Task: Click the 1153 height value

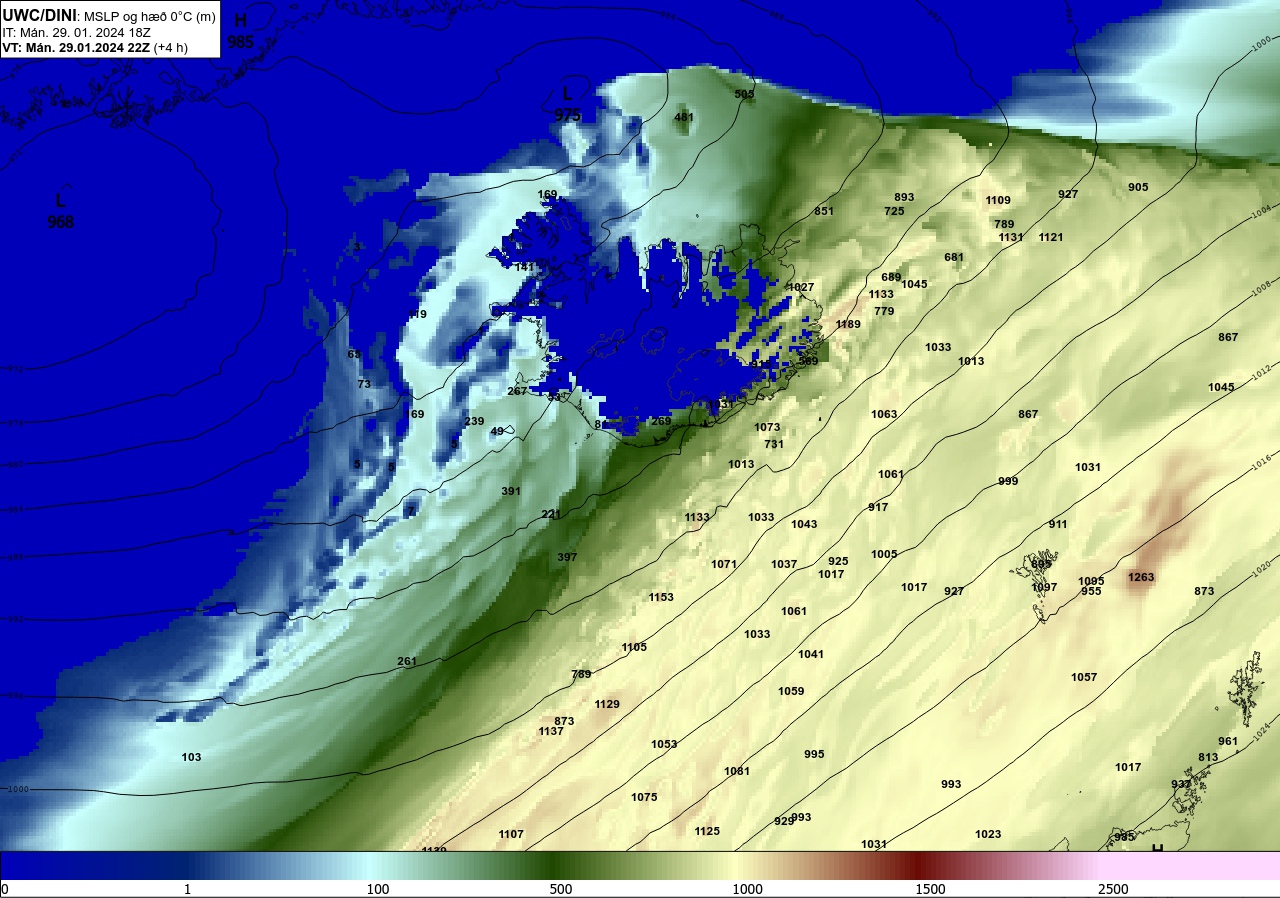Action: (x=661, y=597)
